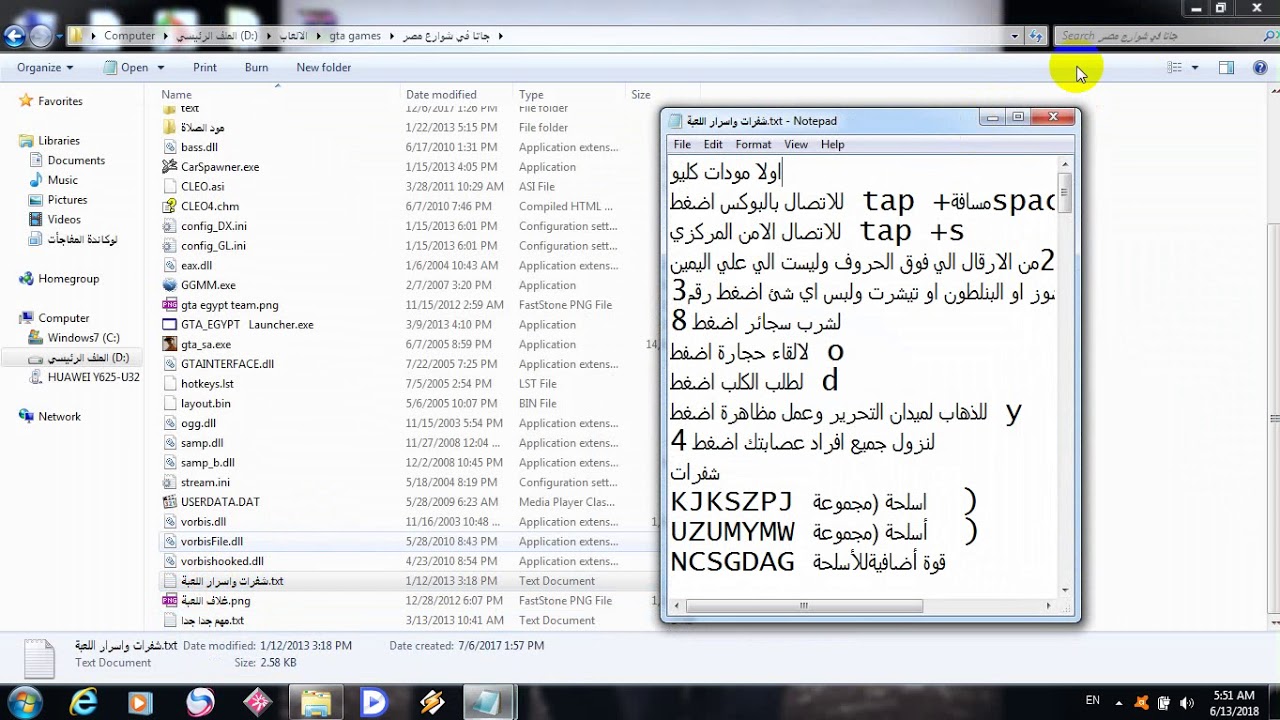Select GTA_EGYPT Launcher.exe icon
The width and height of the screenshot is (1280, 720).
pyautogui.click(x=169, y=325)
